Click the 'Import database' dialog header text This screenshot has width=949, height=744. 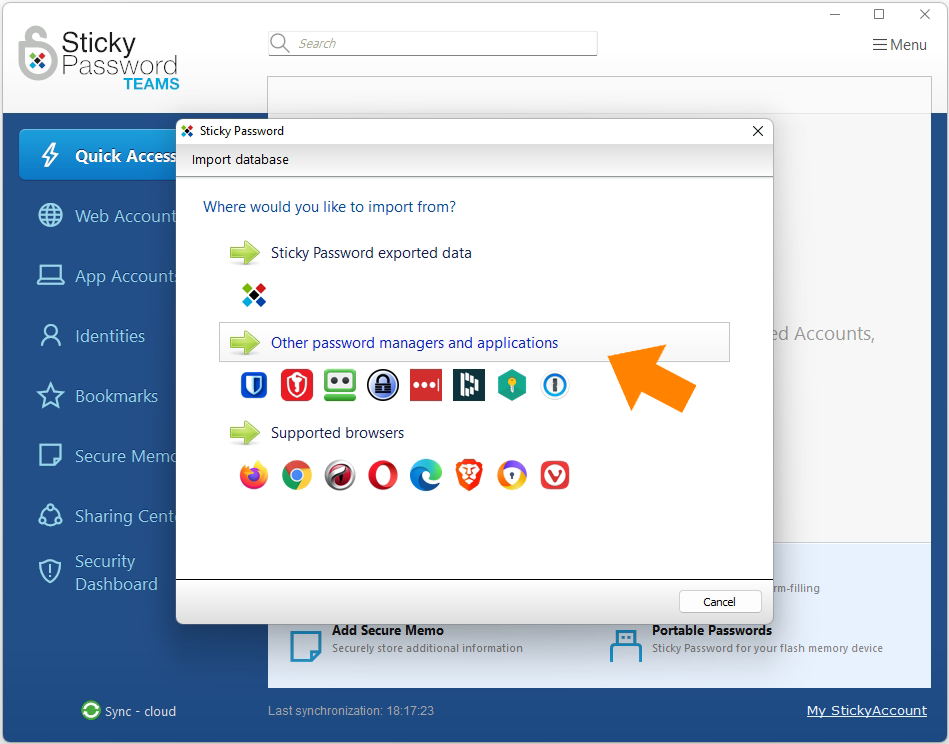240,160
